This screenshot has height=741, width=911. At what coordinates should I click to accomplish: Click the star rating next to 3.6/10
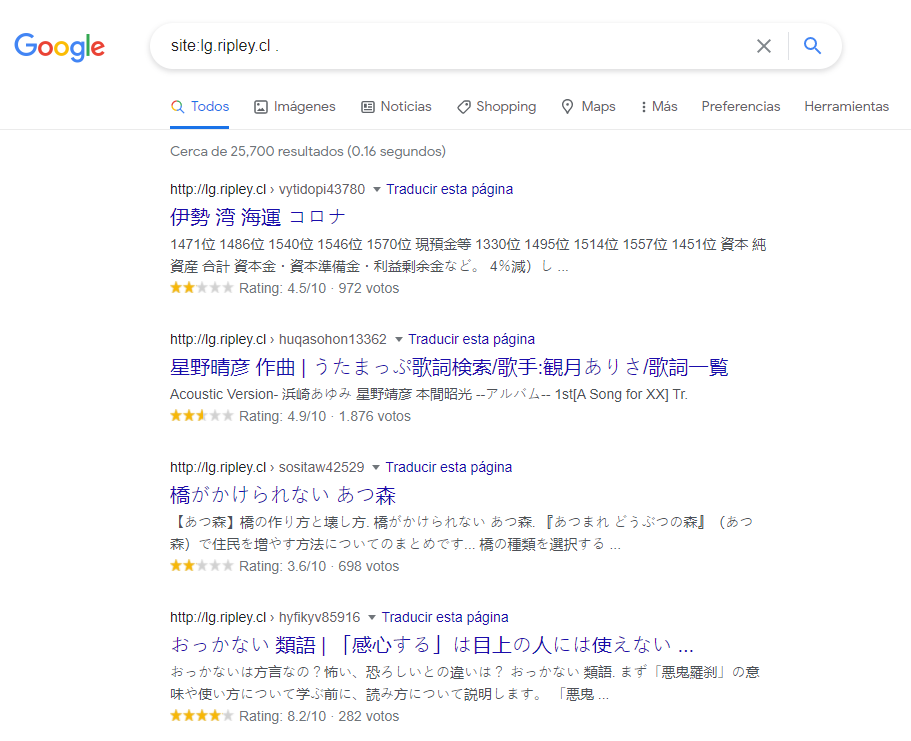(x=202, y=565)
